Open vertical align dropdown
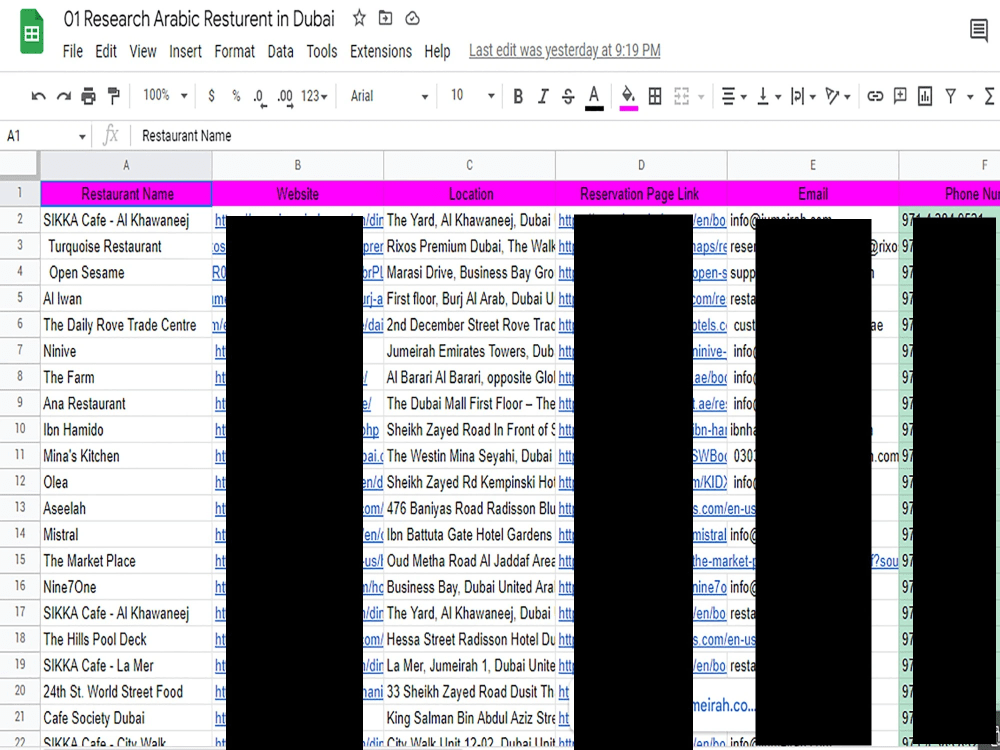This screenshot has width=1000, height=750. pyautogui.click(x=768, y=96)
